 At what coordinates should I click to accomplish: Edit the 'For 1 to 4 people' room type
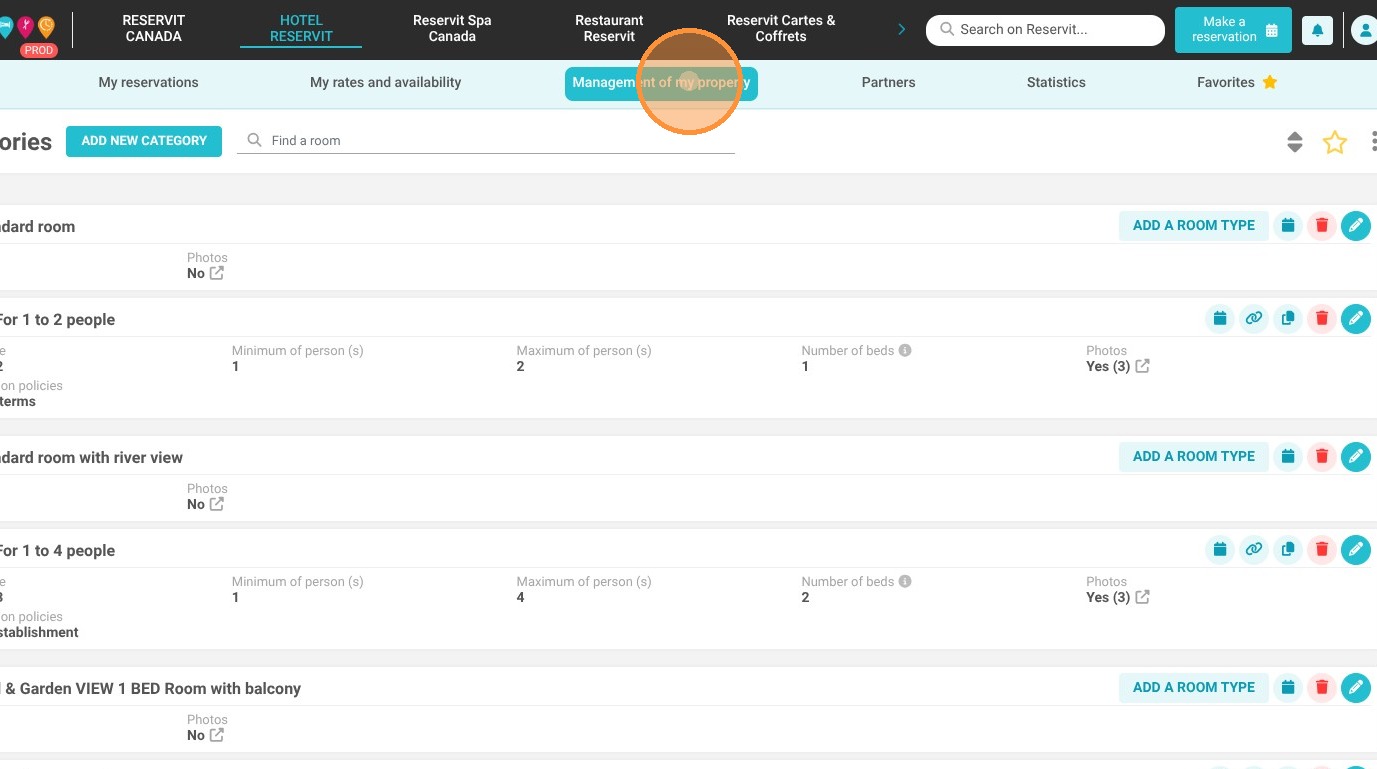(x=1356, y=550)
